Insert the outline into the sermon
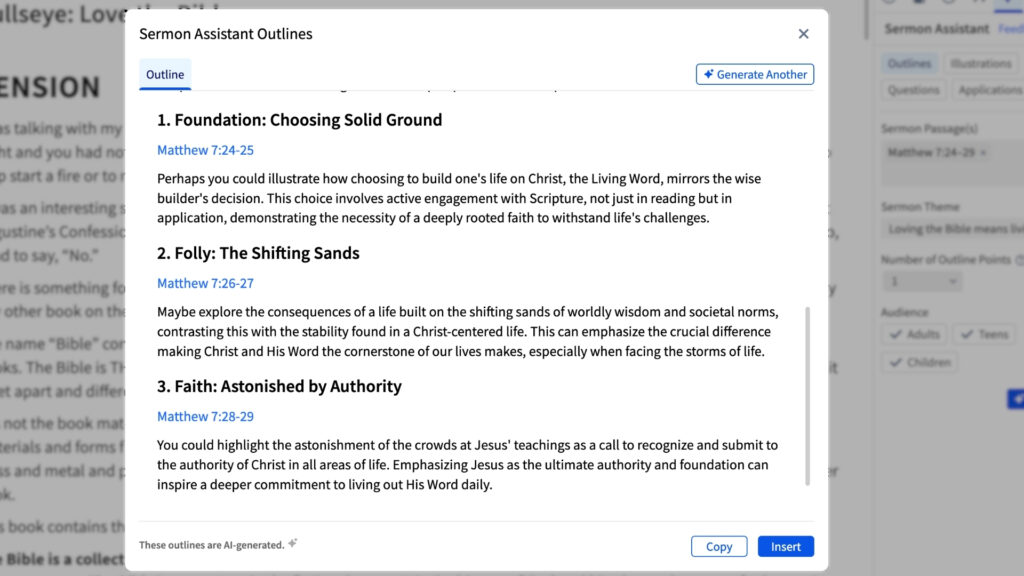1024x576 pixels. click(x=785, y=547)
